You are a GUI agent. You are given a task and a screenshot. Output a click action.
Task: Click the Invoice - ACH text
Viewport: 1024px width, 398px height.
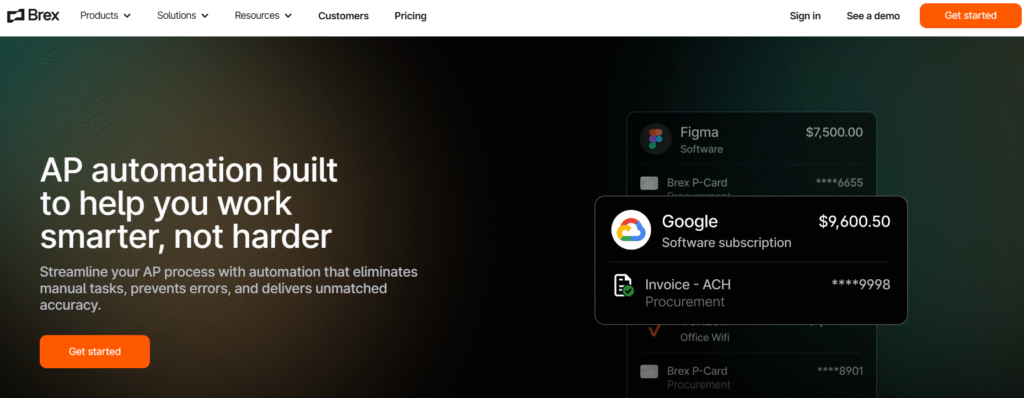[688, 285]
